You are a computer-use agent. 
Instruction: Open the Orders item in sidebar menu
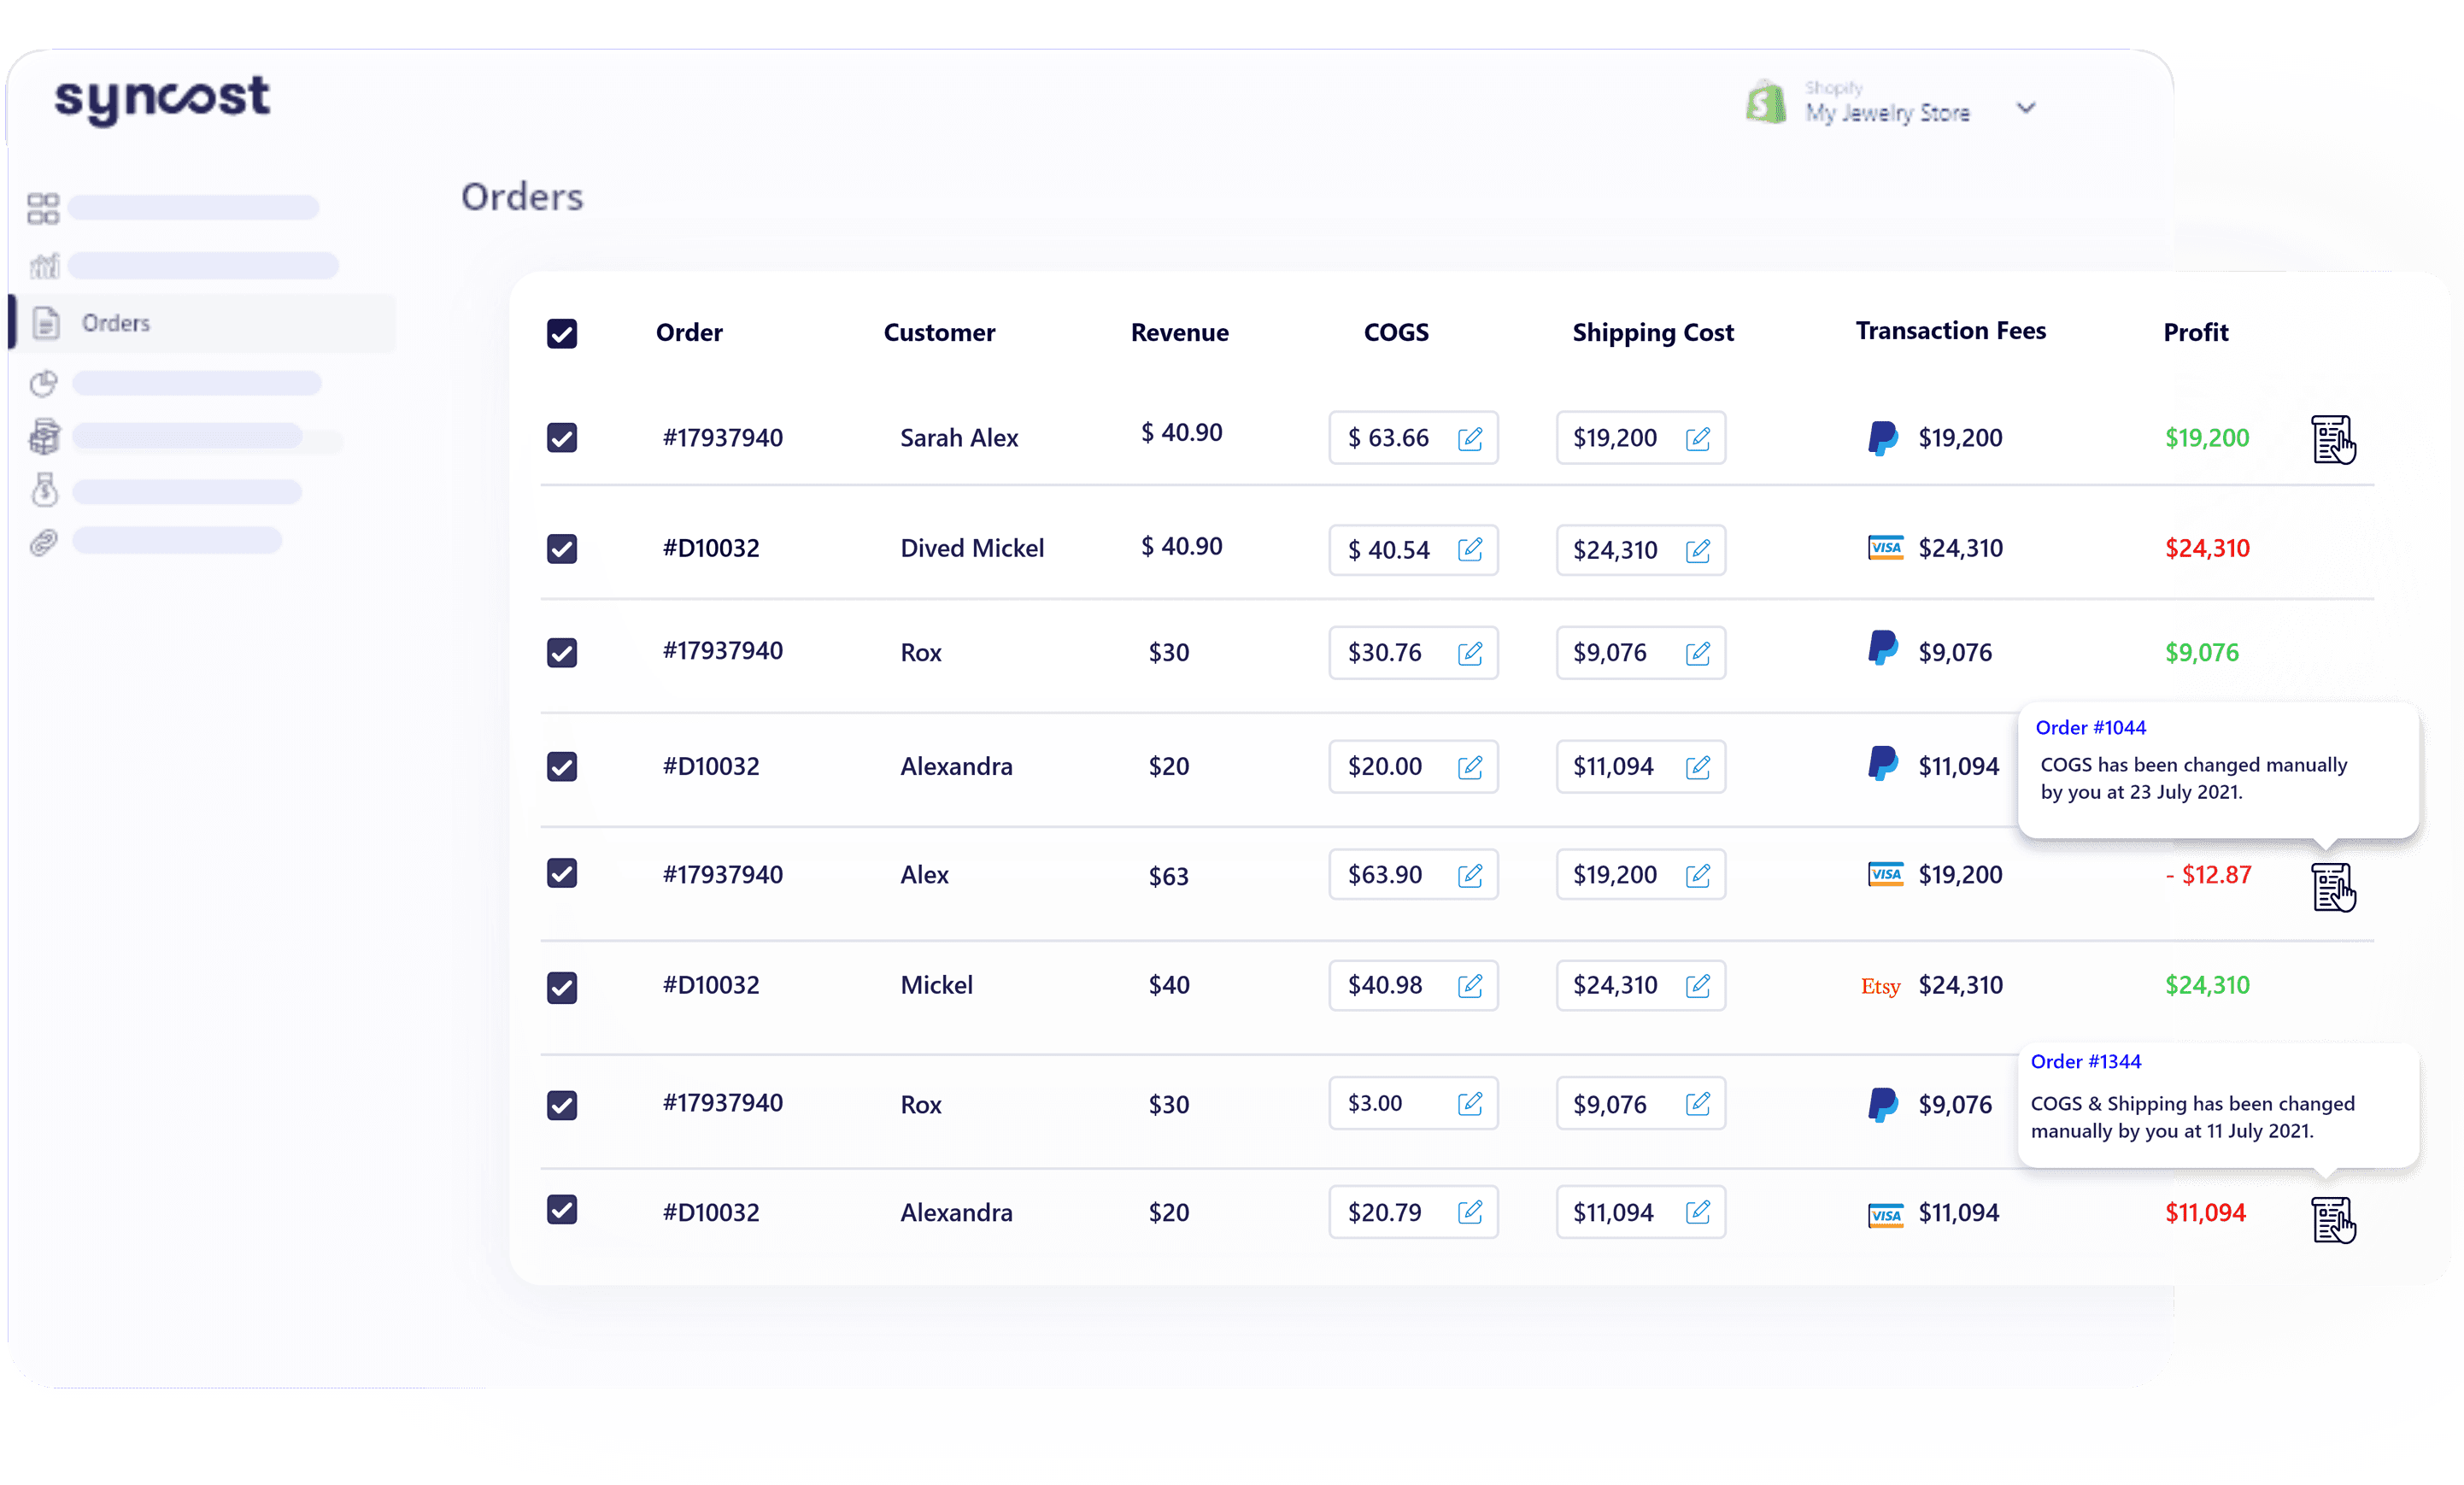point(116,323)
